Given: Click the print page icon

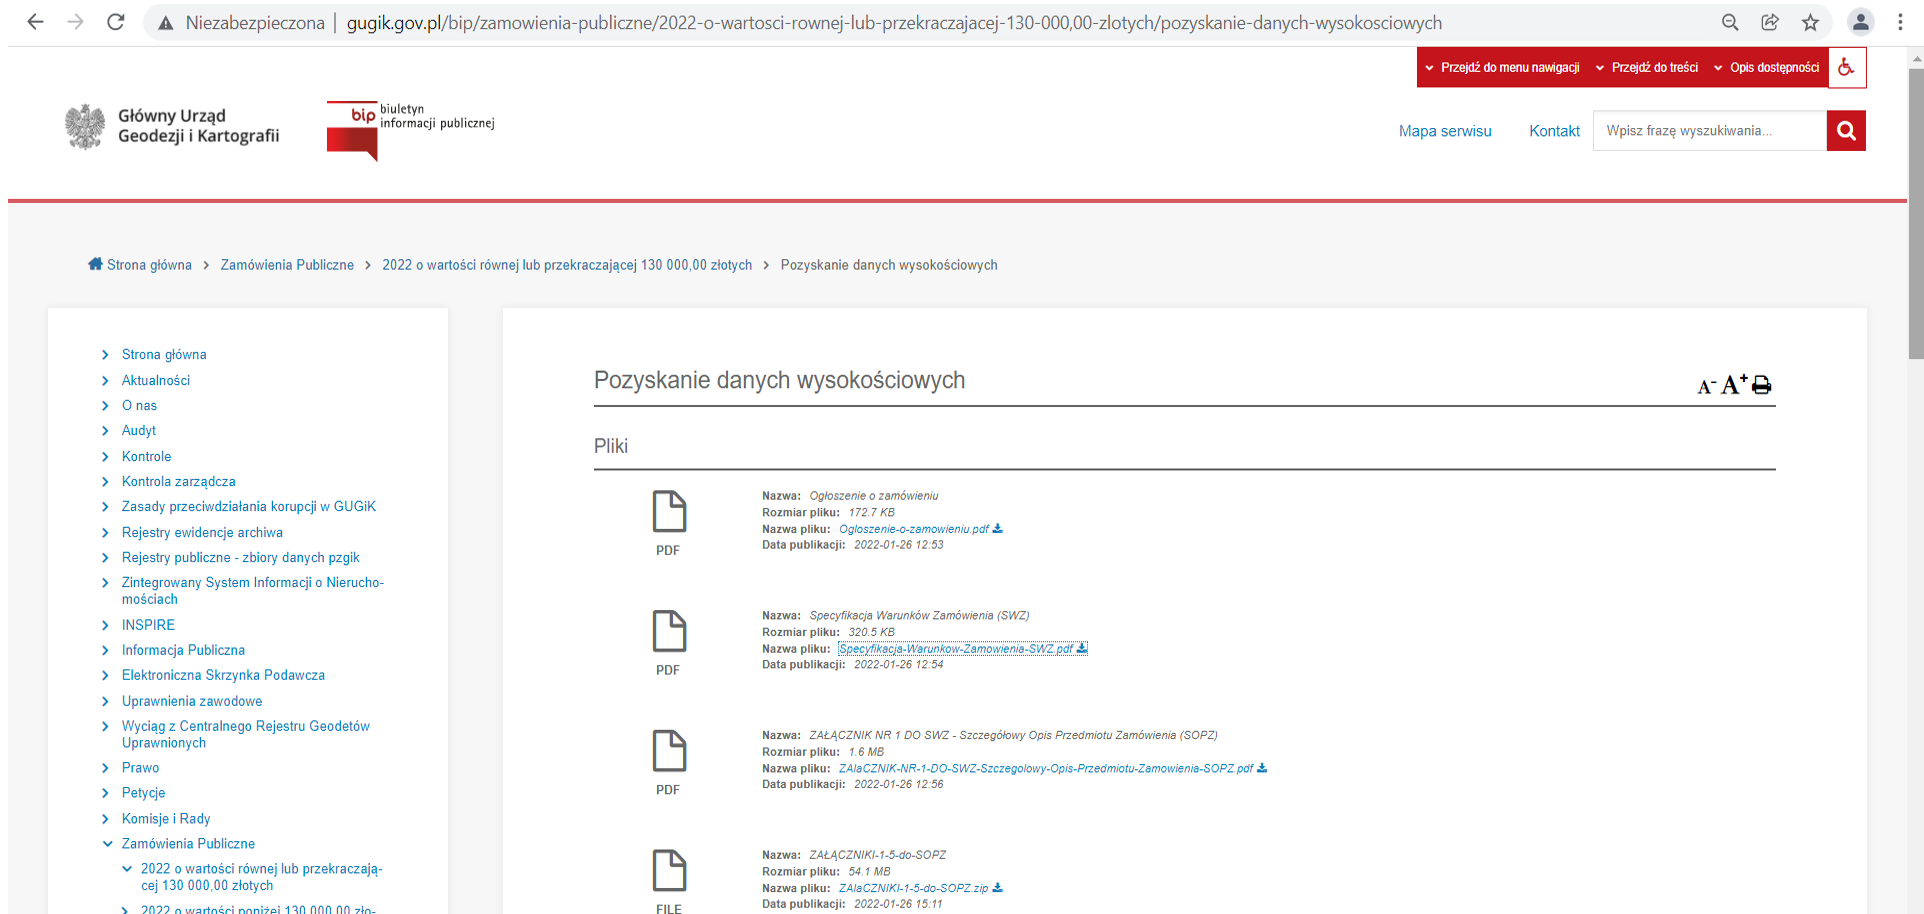Looking at the screenshot, I should [1762, 386].
